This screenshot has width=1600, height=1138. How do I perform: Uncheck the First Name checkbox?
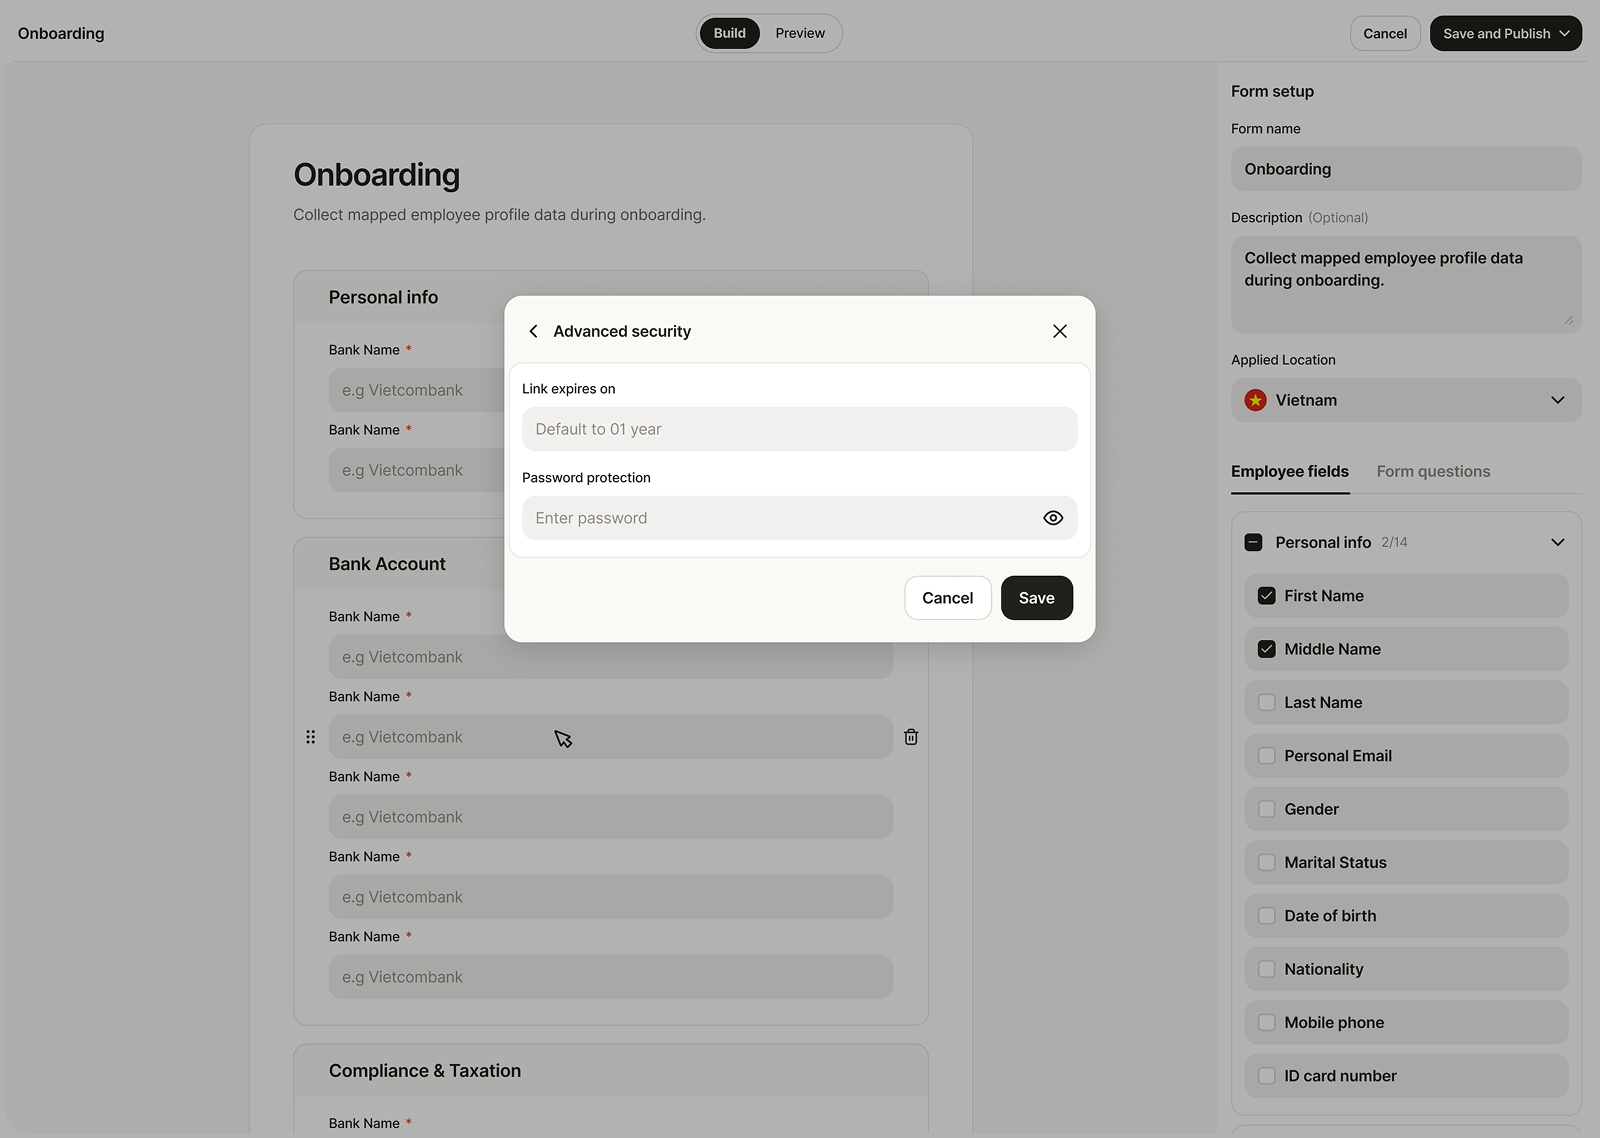click(1266, 596)
